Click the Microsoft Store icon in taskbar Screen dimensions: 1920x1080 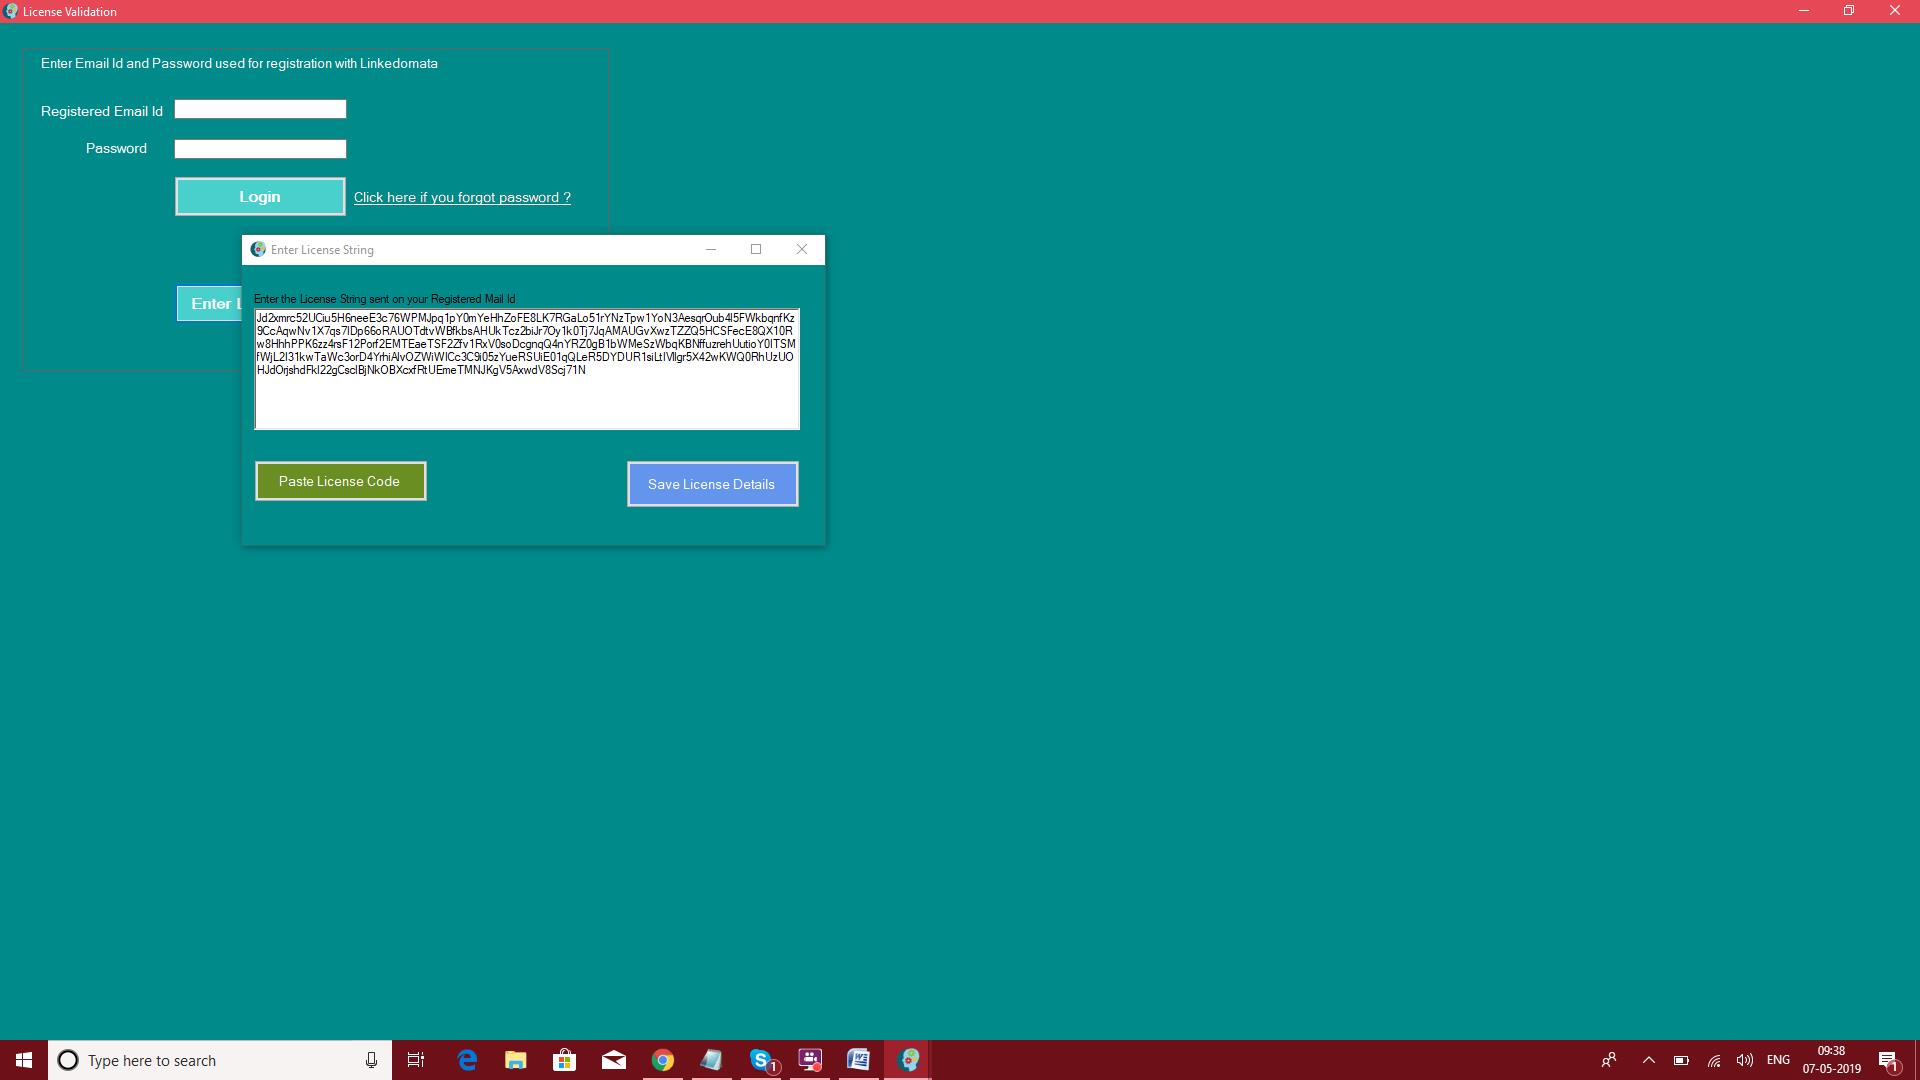564,1059
